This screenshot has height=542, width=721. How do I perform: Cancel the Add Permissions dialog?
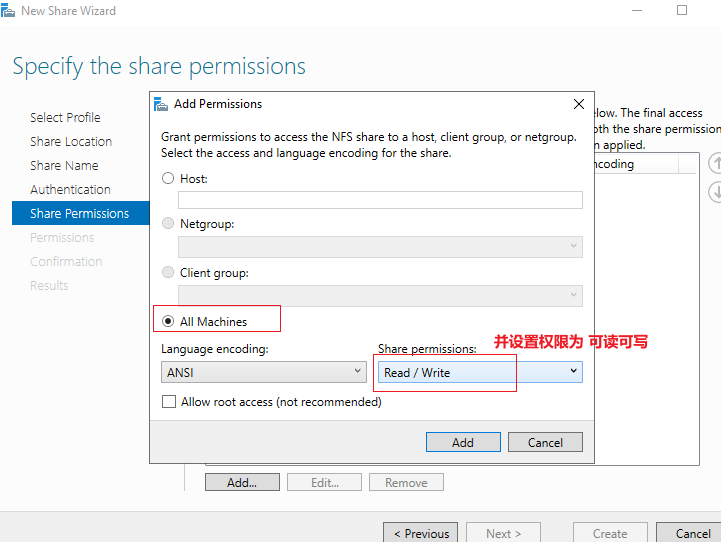pos(545,442)
